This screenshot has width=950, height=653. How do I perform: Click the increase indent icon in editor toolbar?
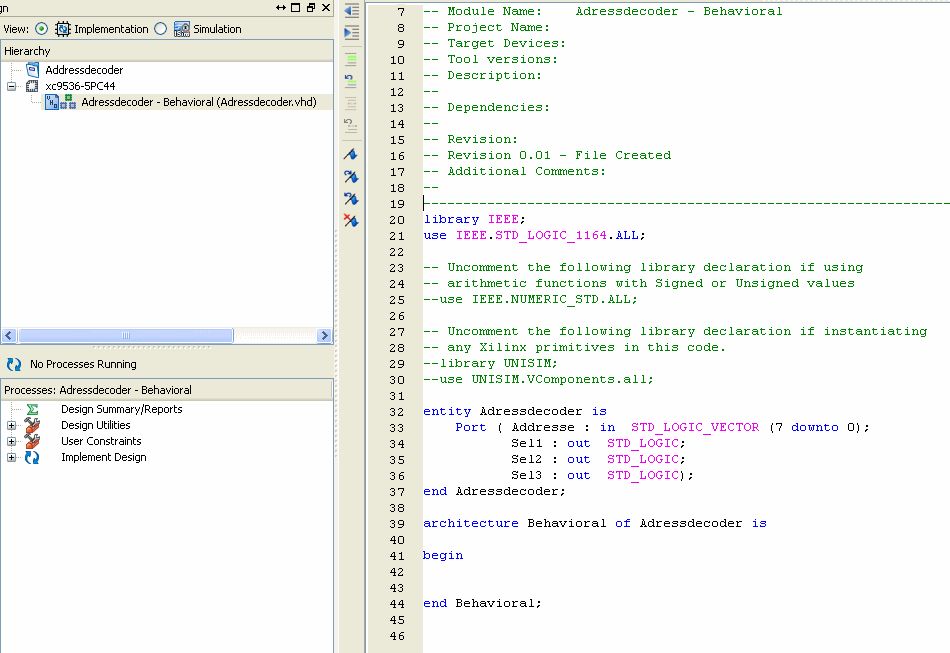(351, 33)
